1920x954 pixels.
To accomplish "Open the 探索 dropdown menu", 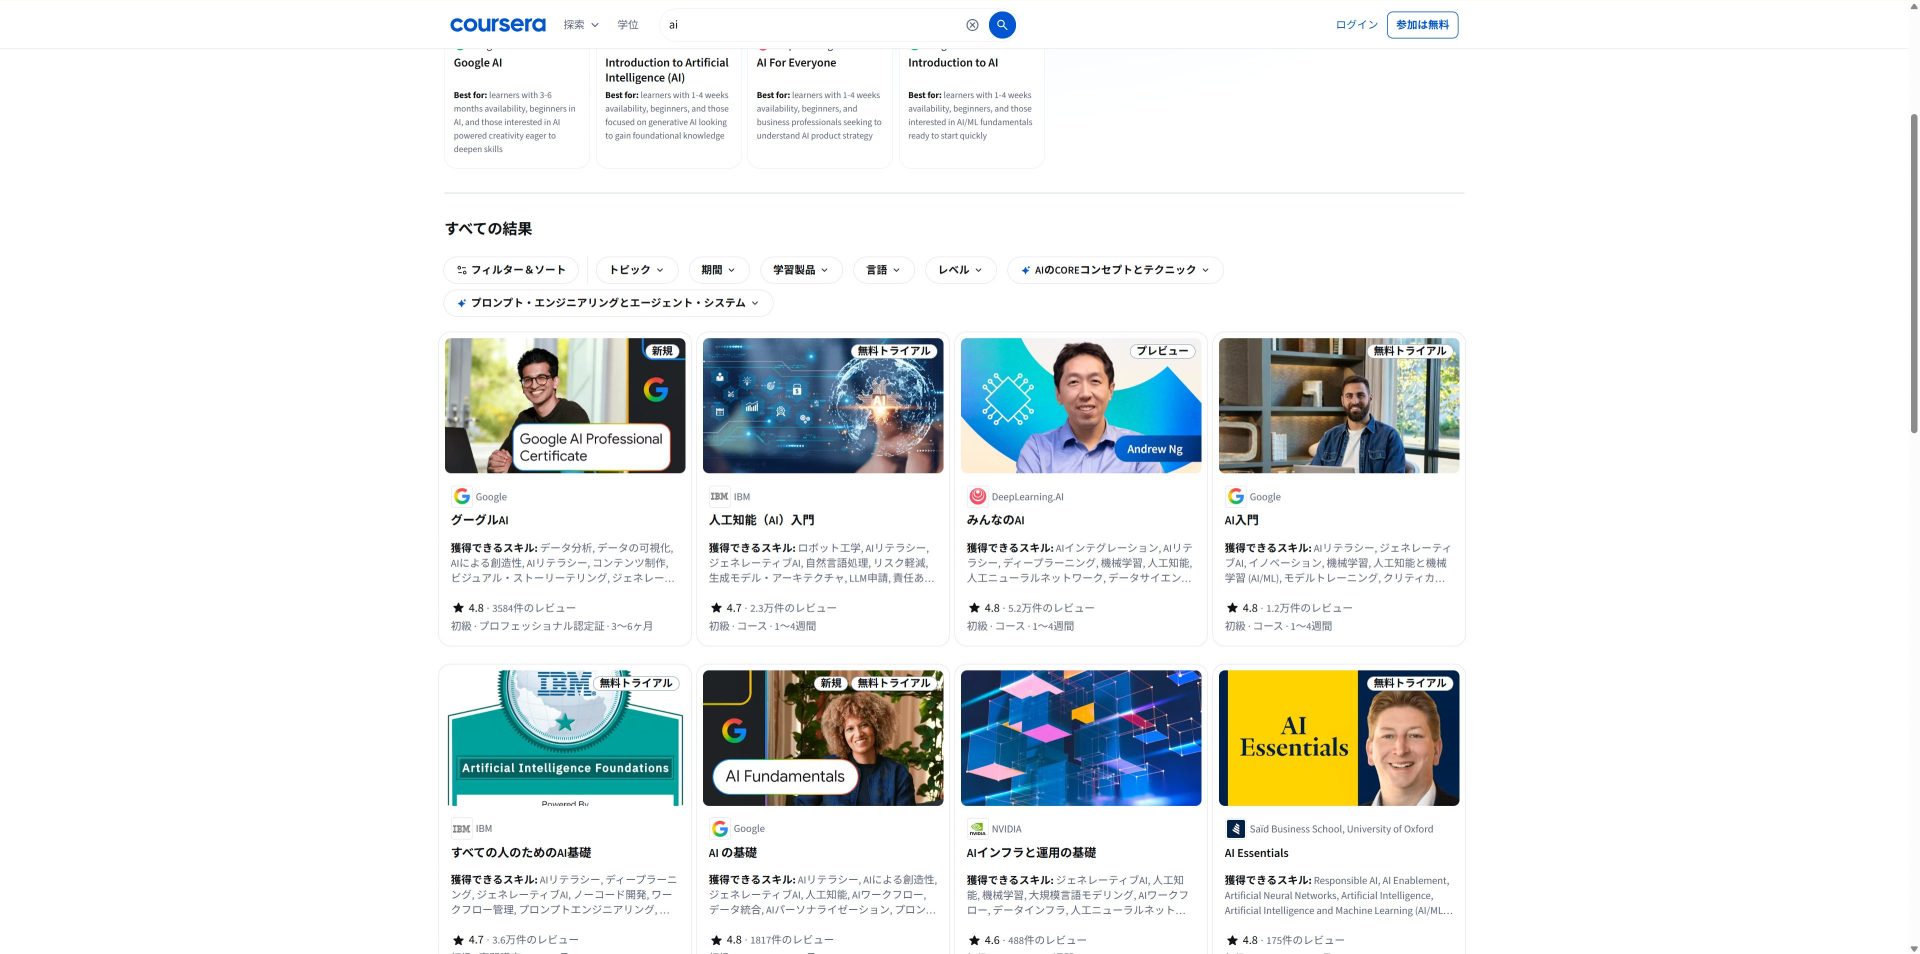I will (580, 25).
